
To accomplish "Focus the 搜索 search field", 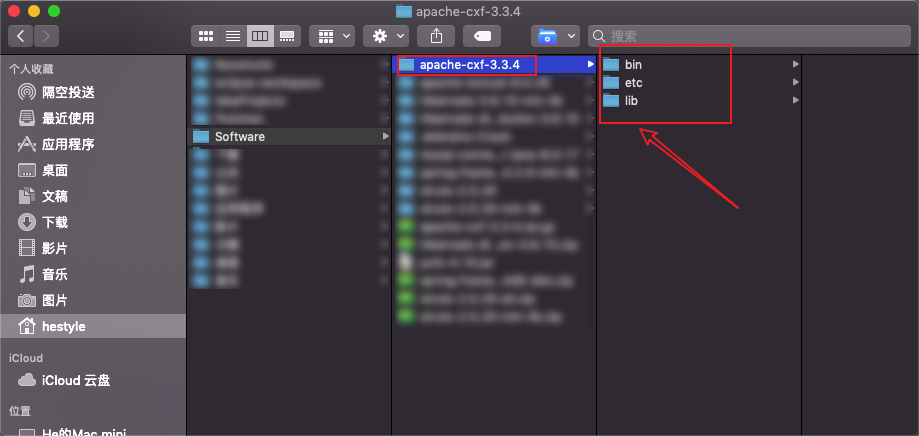I will coord(750,36).
